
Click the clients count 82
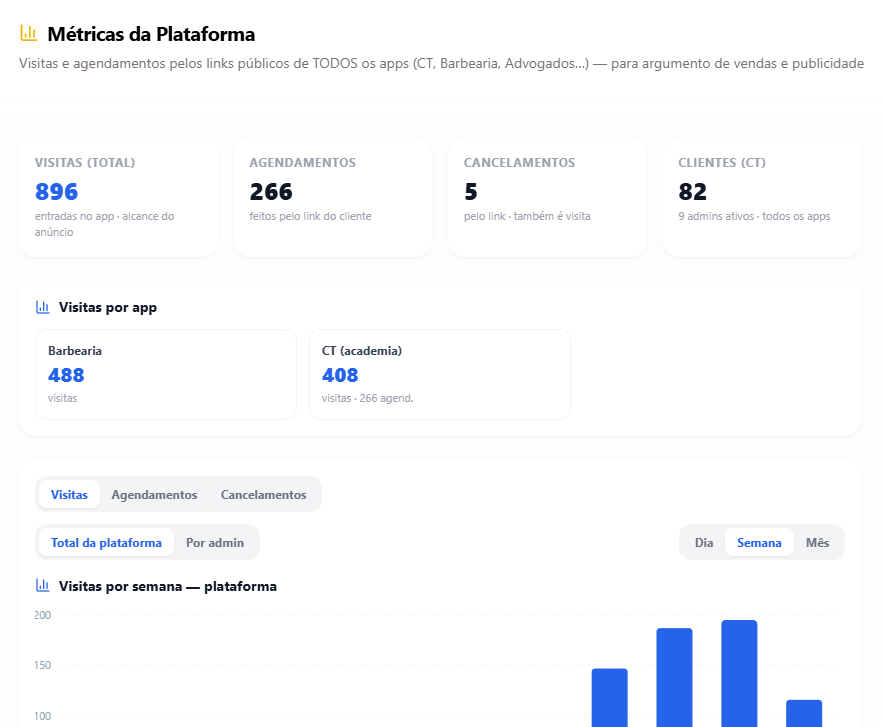click(x=693, y=192)
